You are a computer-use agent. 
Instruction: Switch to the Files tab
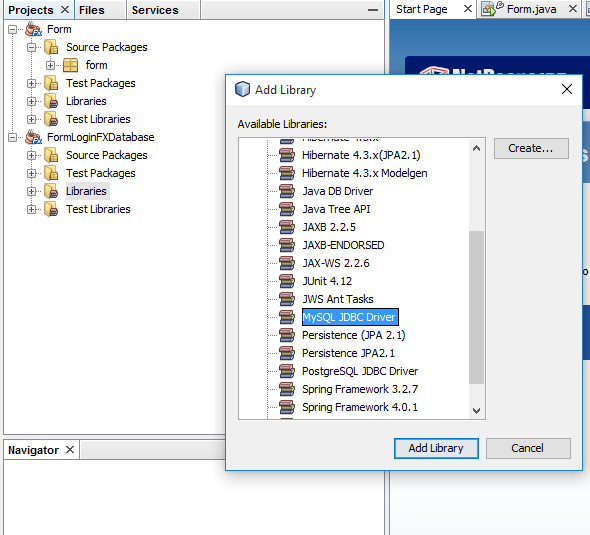[92, 10]
